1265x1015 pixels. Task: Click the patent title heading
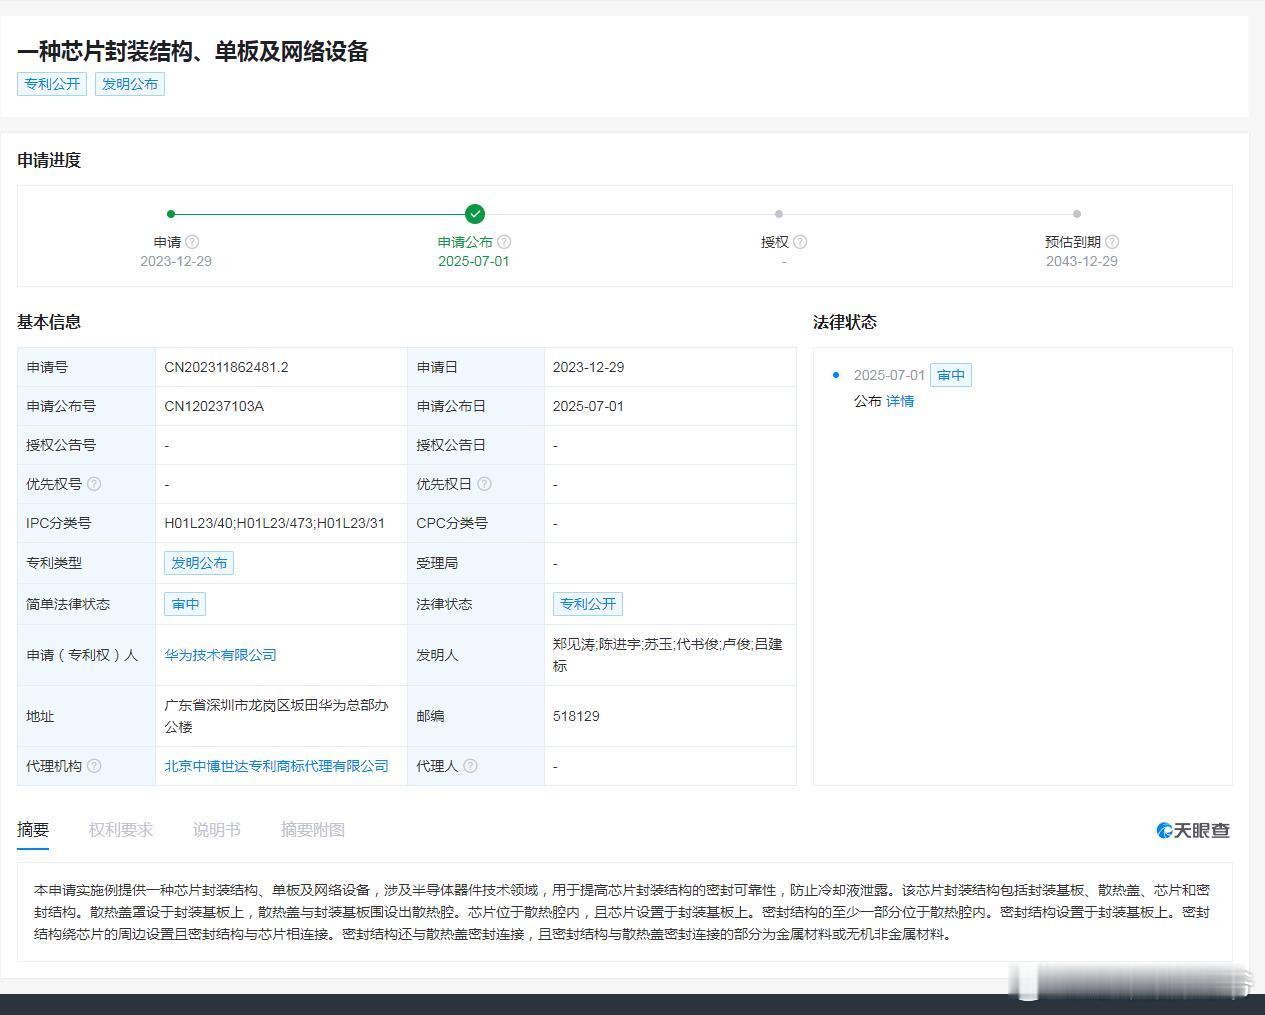click(x=193, y=51)
